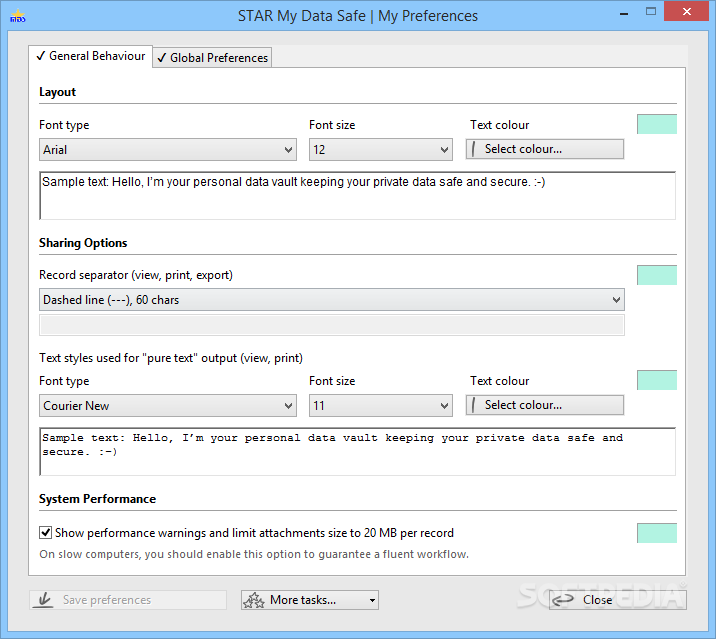This screenshot has width=716, height=639.
Task: Click the green swatch beside Layout Text colour
Action: (x=657, y=124)
